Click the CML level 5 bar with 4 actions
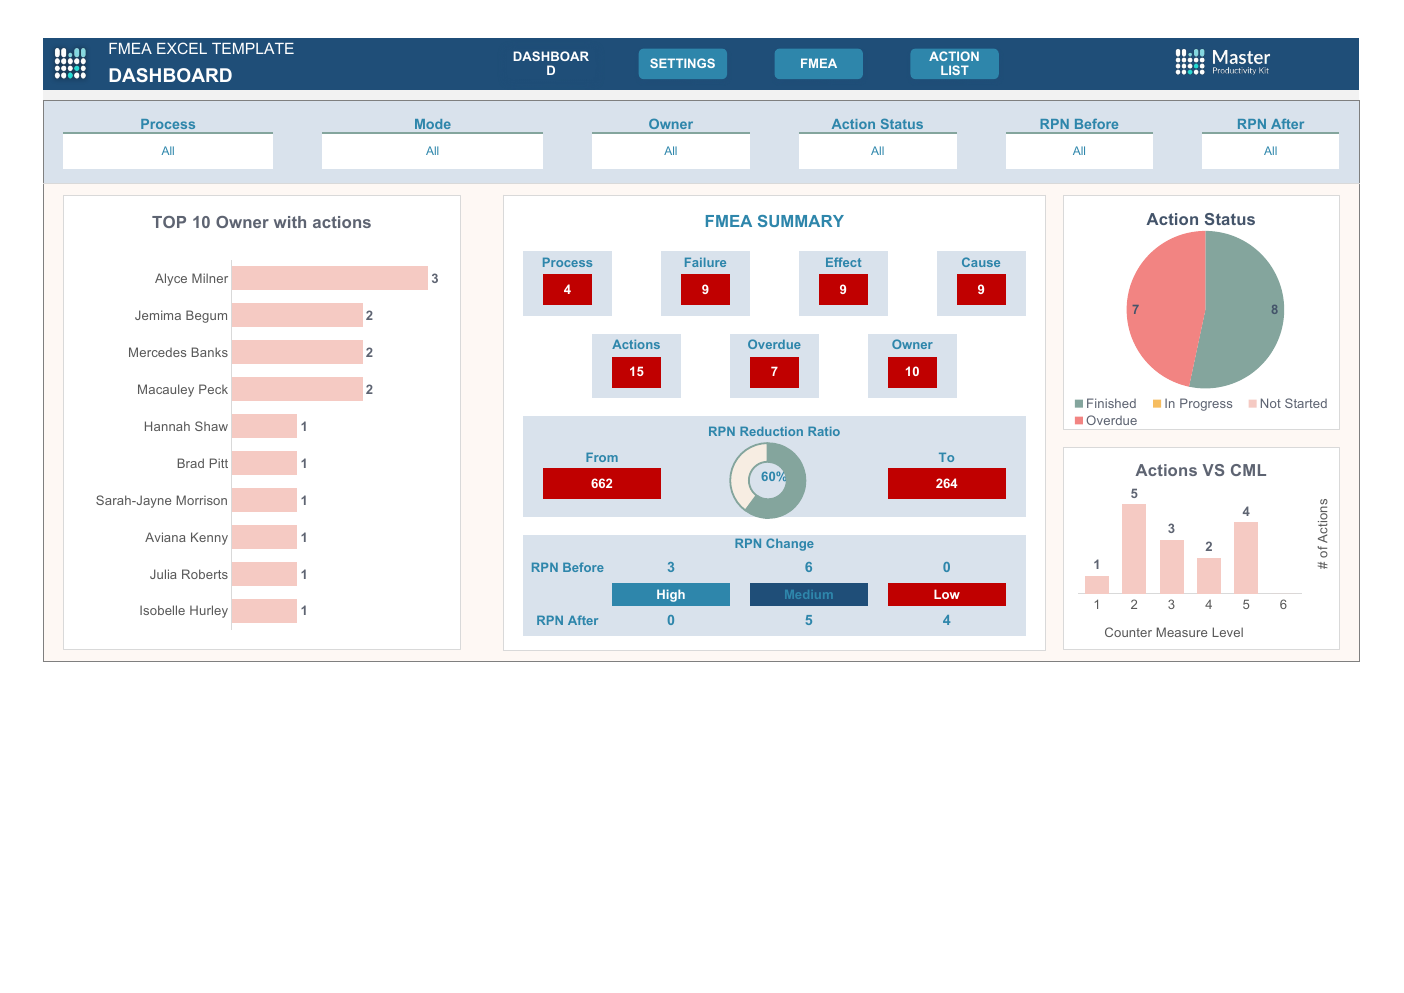The height and width of the screenshot is (993, 1404). (1246, 557)
